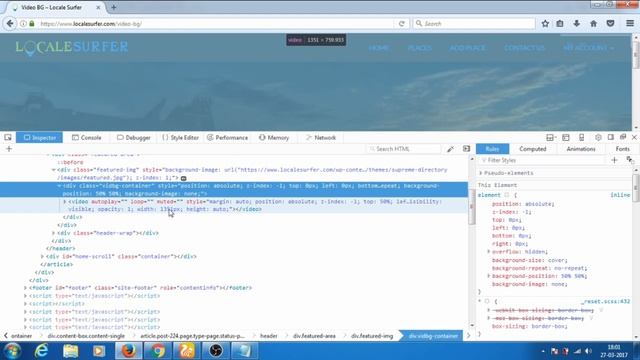Viewport: 640px width, 360px height.
Task: Toggle pseudo-class panel icon
Action: coord(630,160)
